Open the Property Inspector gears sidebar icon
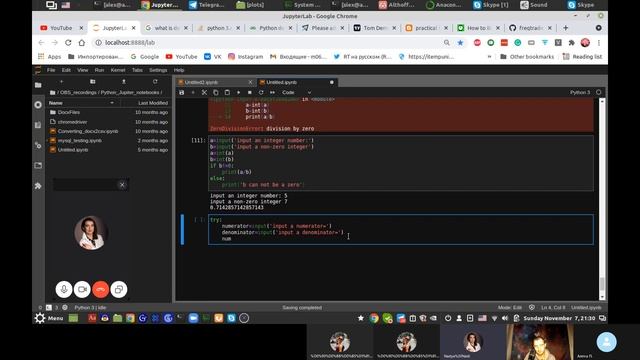The height and width of the screenshot is (360, 640). pos(38,145)
